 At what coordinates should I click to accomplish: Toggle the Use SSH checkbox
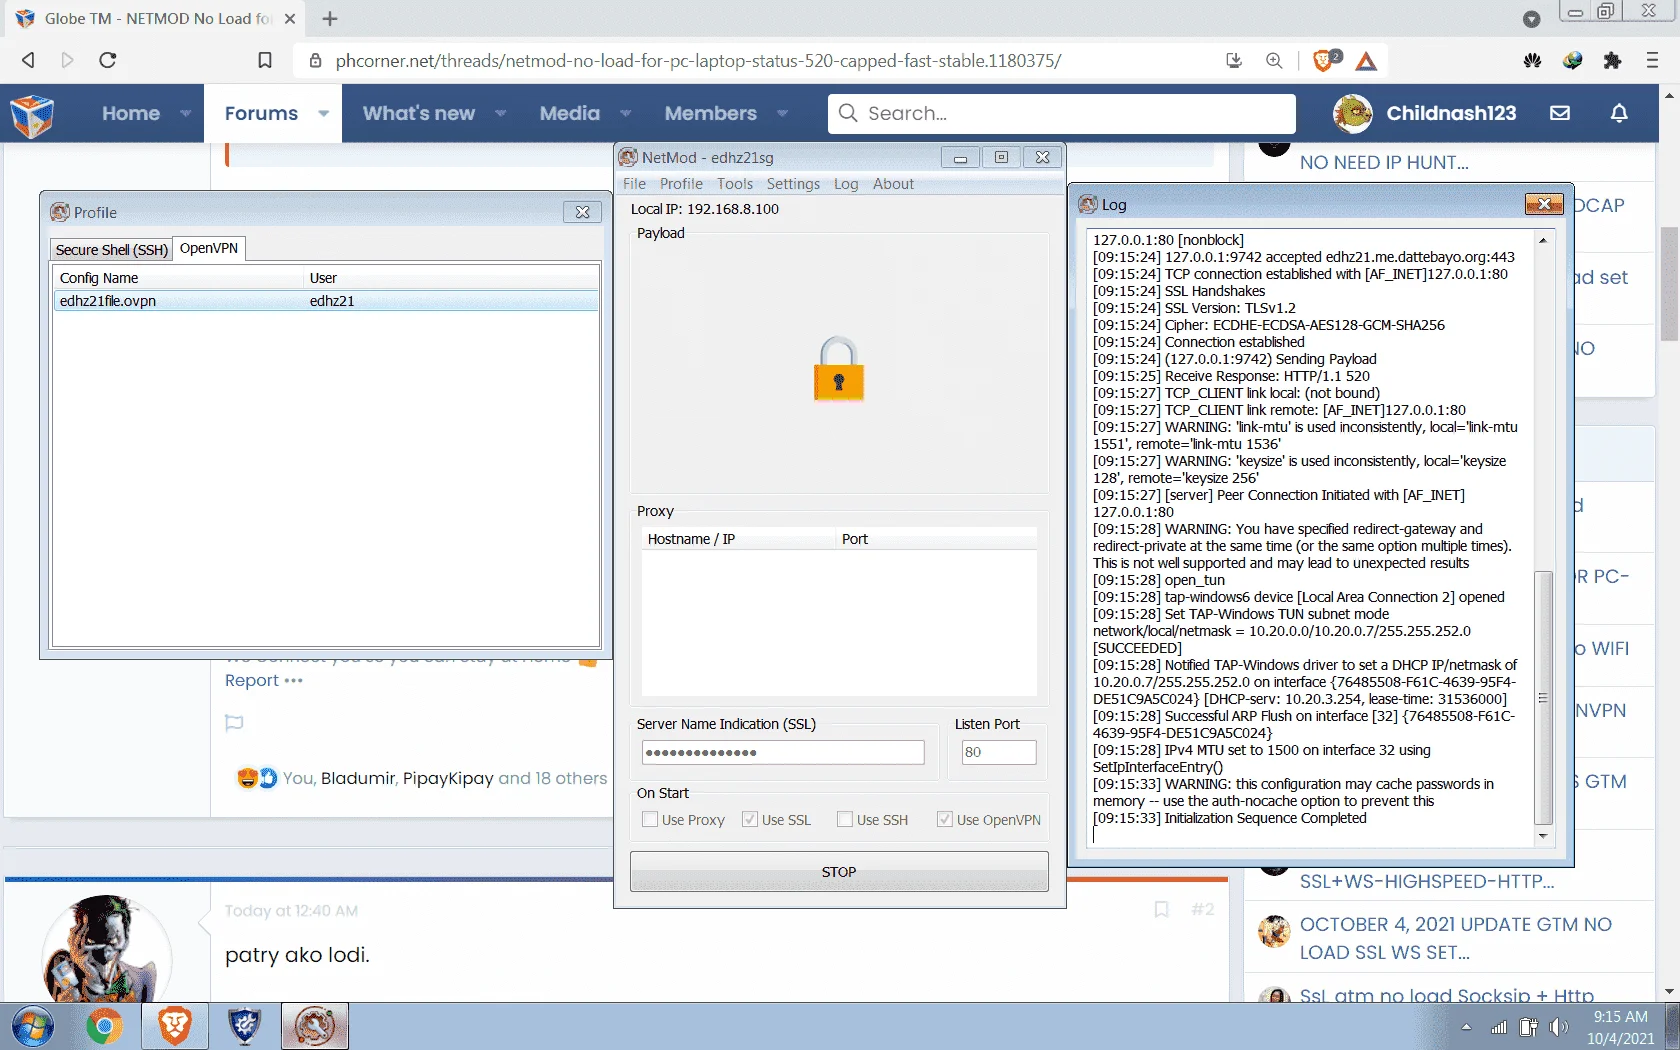pos(845,820)
